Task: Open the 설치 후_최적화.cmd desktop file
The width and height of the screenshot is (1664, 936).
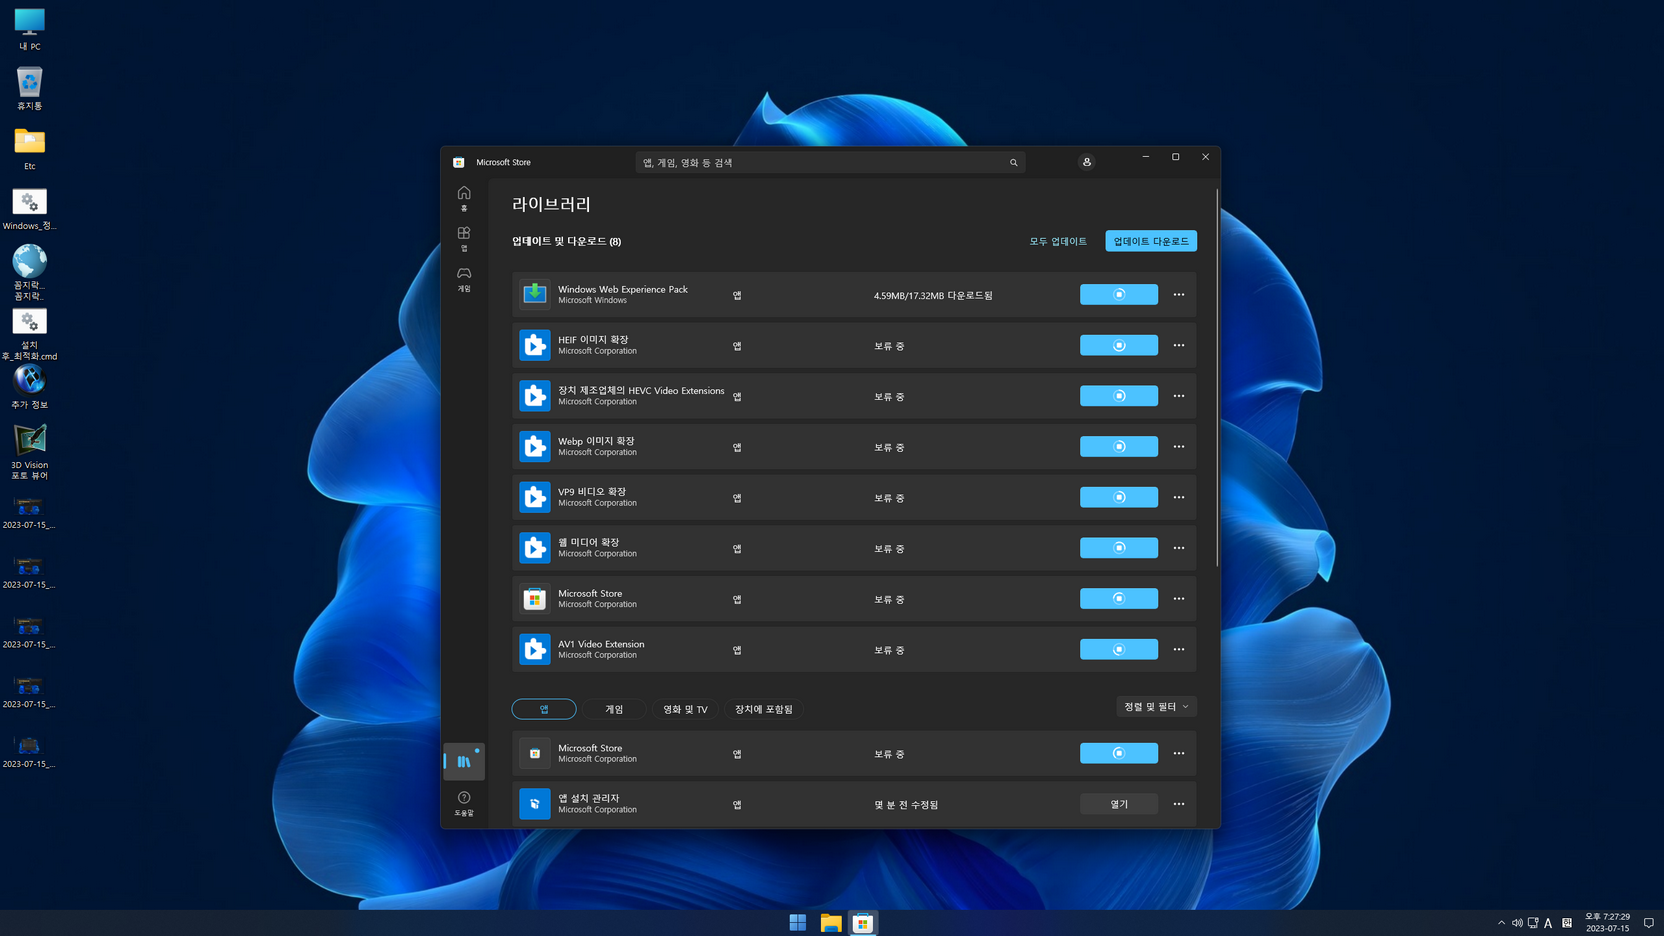Action: 29,333
